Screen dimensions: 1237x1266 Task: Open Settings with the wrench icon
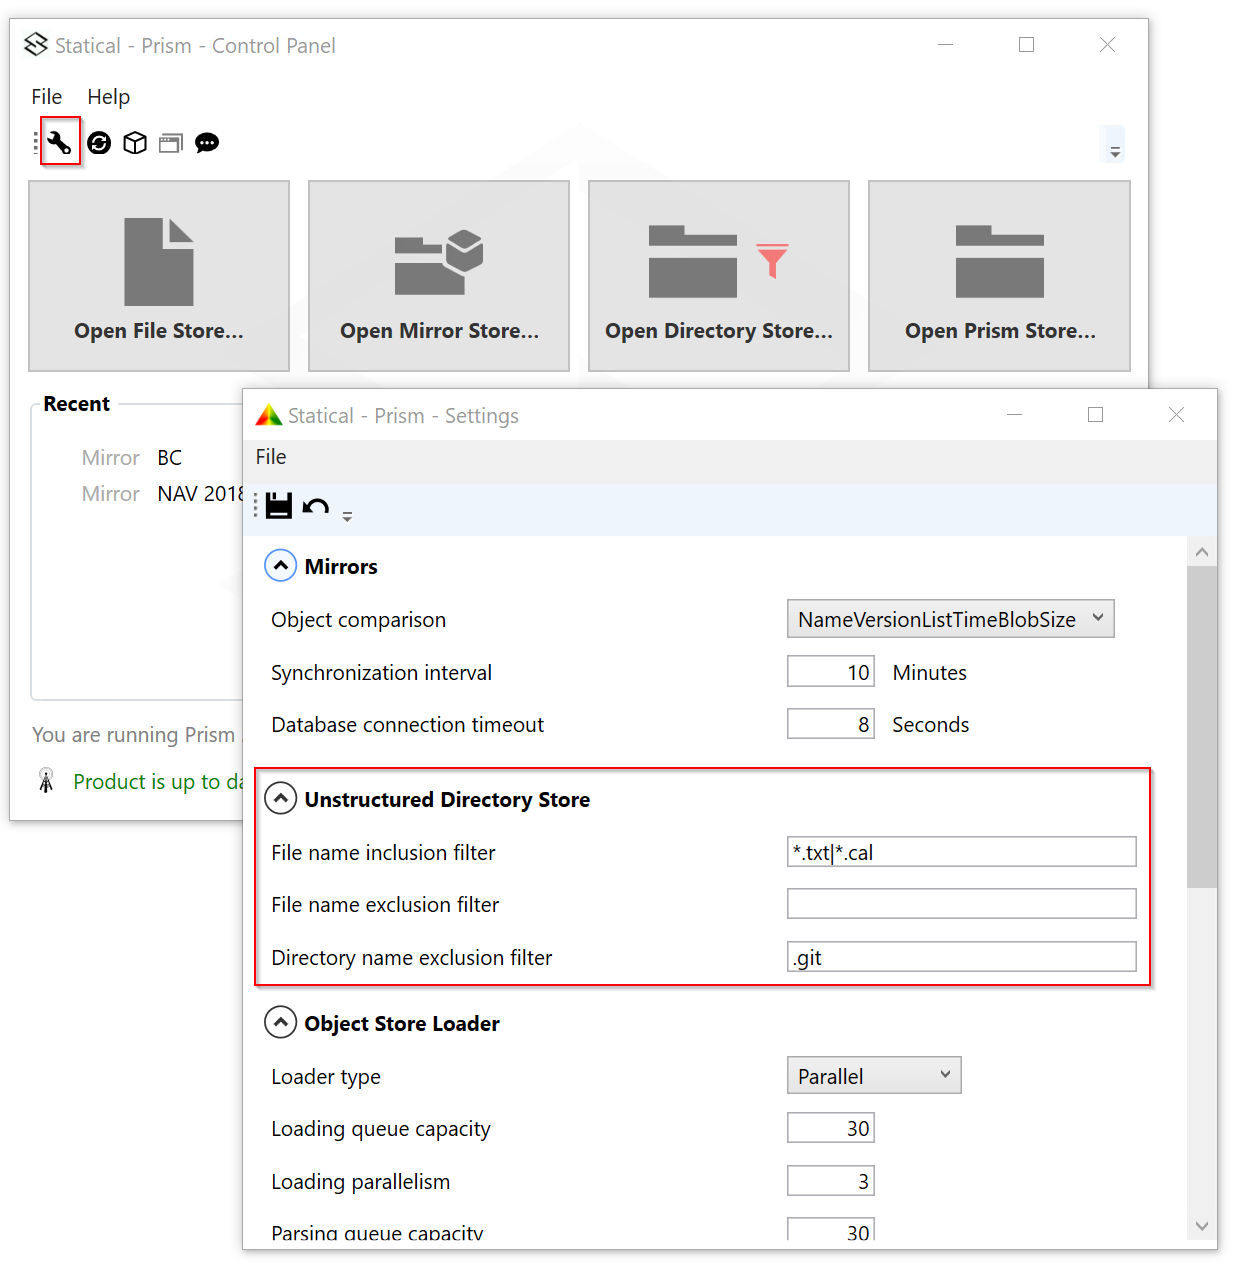(60, 142)
